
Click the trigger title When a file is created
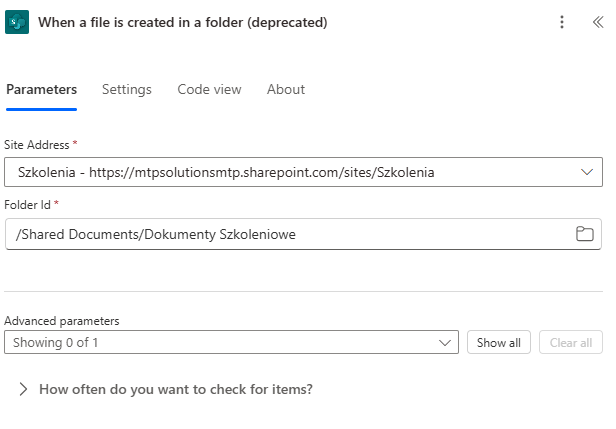183,22
